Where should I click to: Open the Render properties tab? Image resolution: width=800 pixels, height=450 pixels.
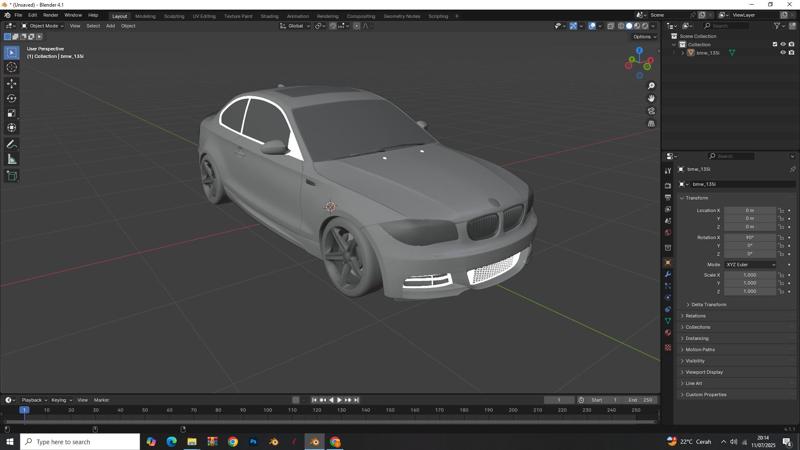pyautogui.click(x=668, y=186)
